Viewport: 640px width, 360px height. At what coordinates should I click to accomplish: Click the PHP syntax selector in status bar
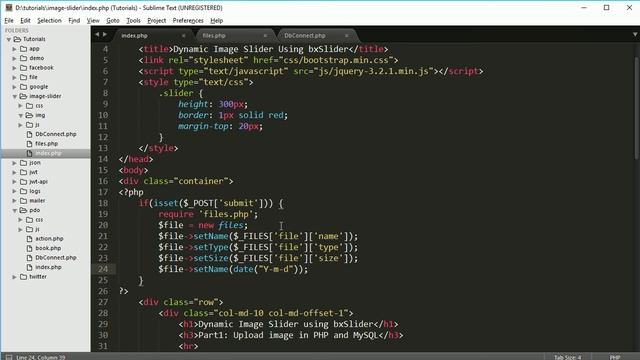tap(615, 357)
